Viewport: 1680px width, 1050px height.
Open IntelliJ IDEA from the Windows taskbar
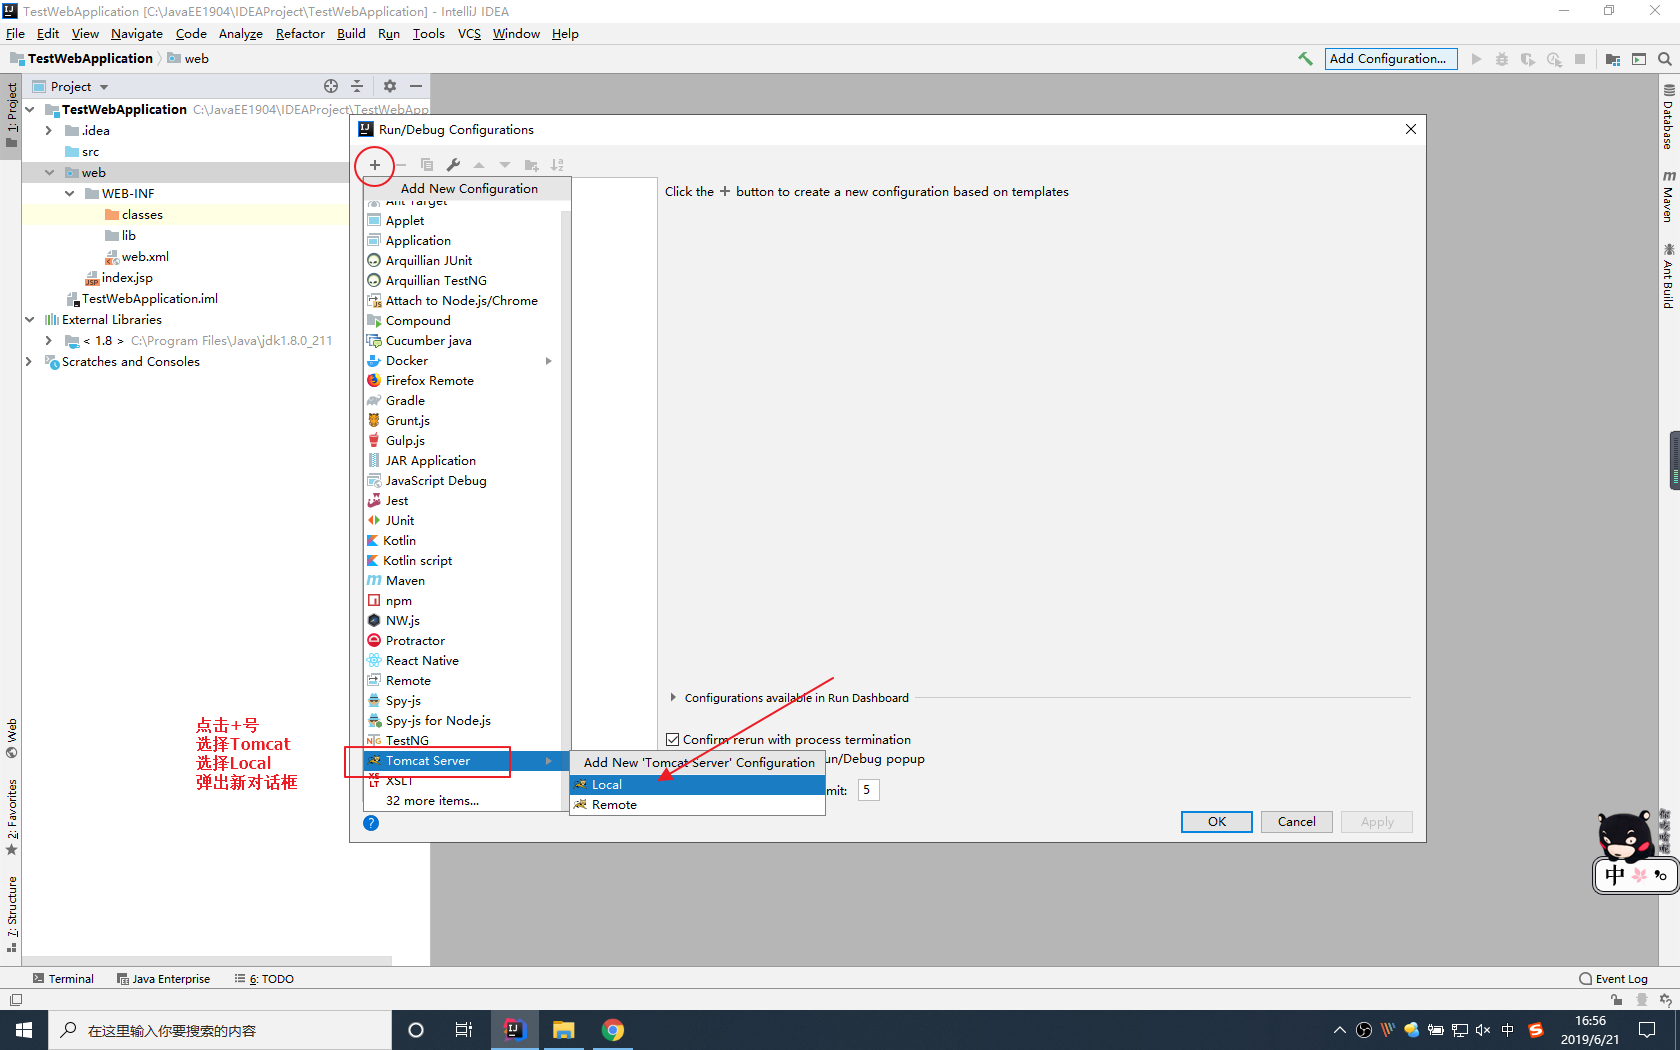[x=515, y=1030]
